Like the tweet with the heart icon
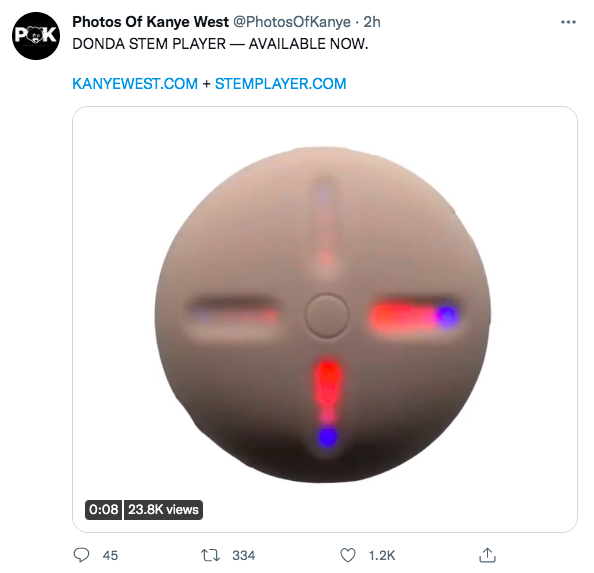Screen dimensions: 594x573 point(348,555)
